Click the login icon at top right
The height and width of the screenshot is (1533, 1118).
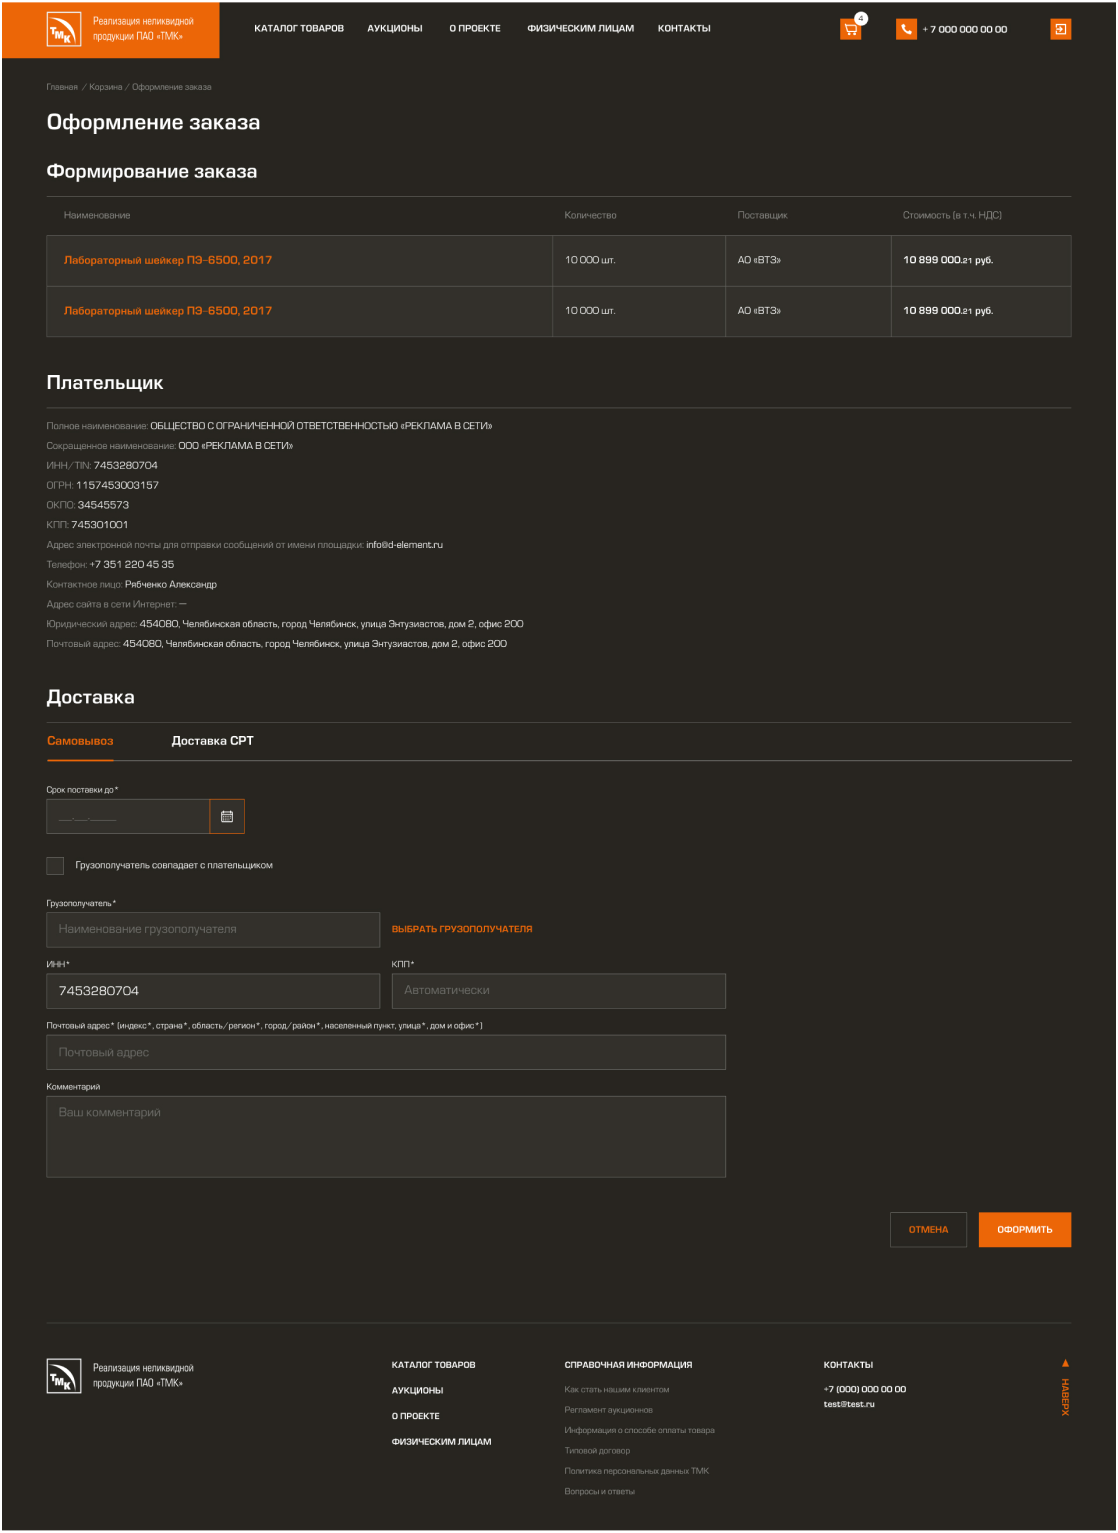tap(1060, 29)
